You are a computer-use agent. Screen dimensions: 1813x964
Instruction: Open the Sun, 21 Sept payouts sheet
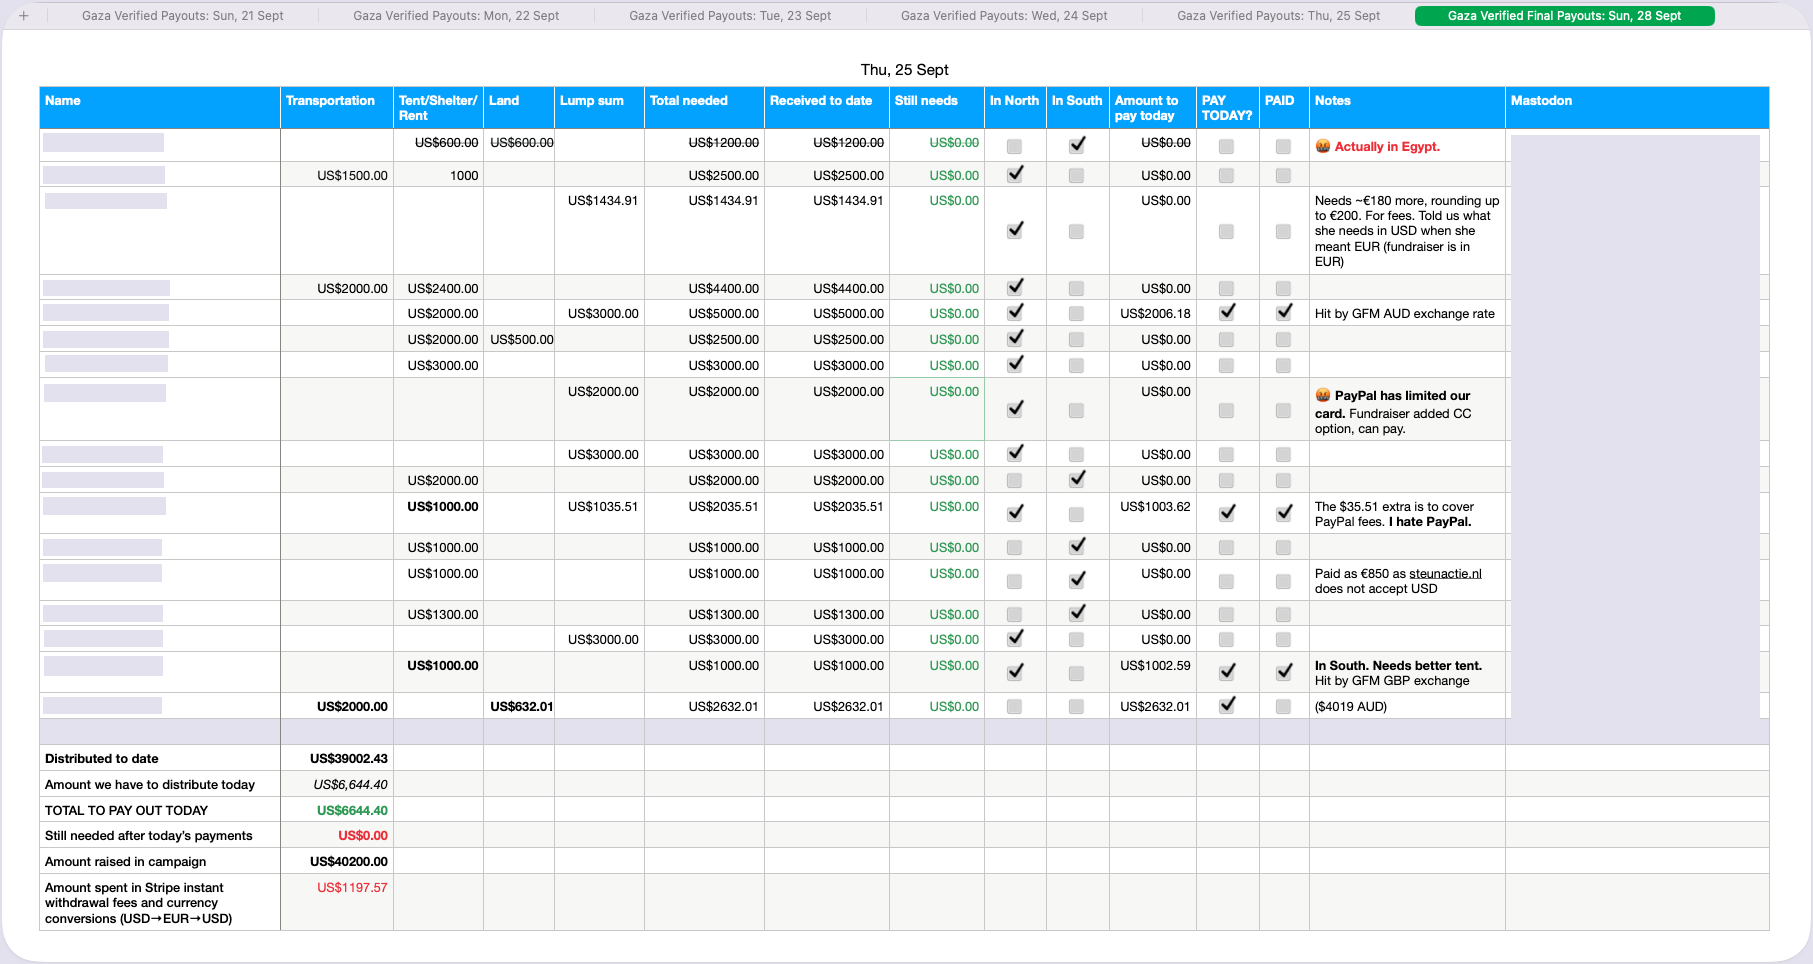click(x=182, y=16)
